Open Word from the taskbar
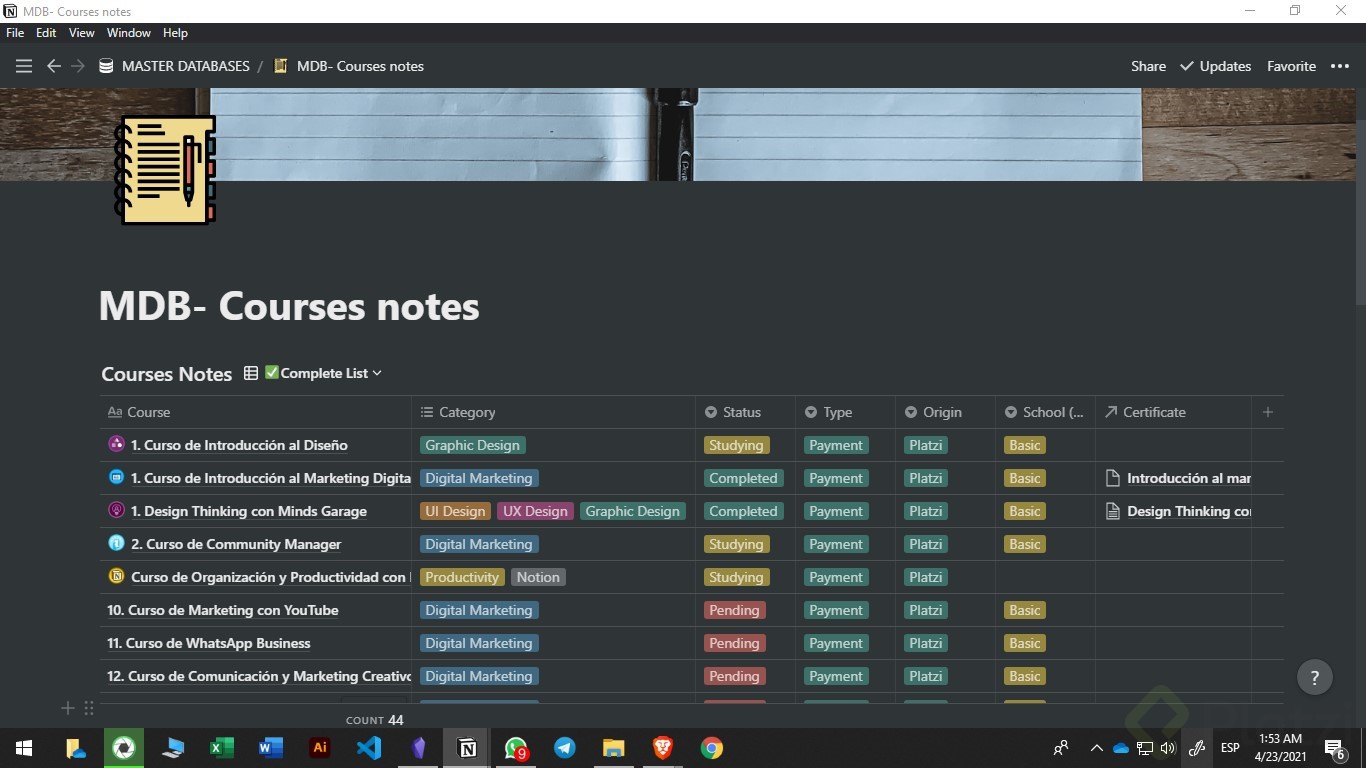Screen dimensions: 1366x768 tap(271, 748)
